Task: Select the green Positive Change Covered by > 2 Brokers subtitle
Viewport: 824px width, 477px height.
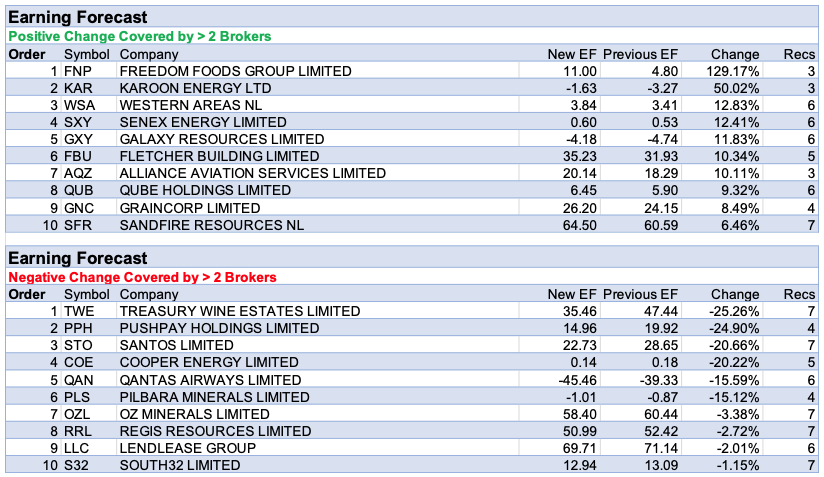Action: (139, 36)
